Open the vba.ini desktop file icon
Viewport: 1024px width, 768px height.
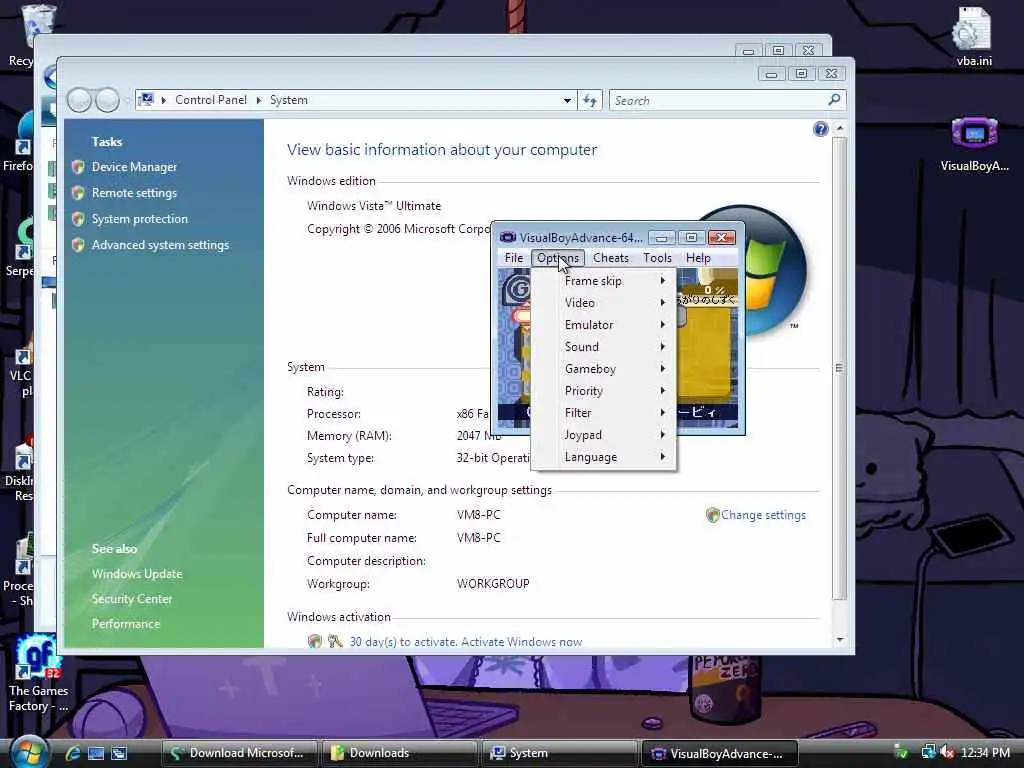click(x=973, y=37)
